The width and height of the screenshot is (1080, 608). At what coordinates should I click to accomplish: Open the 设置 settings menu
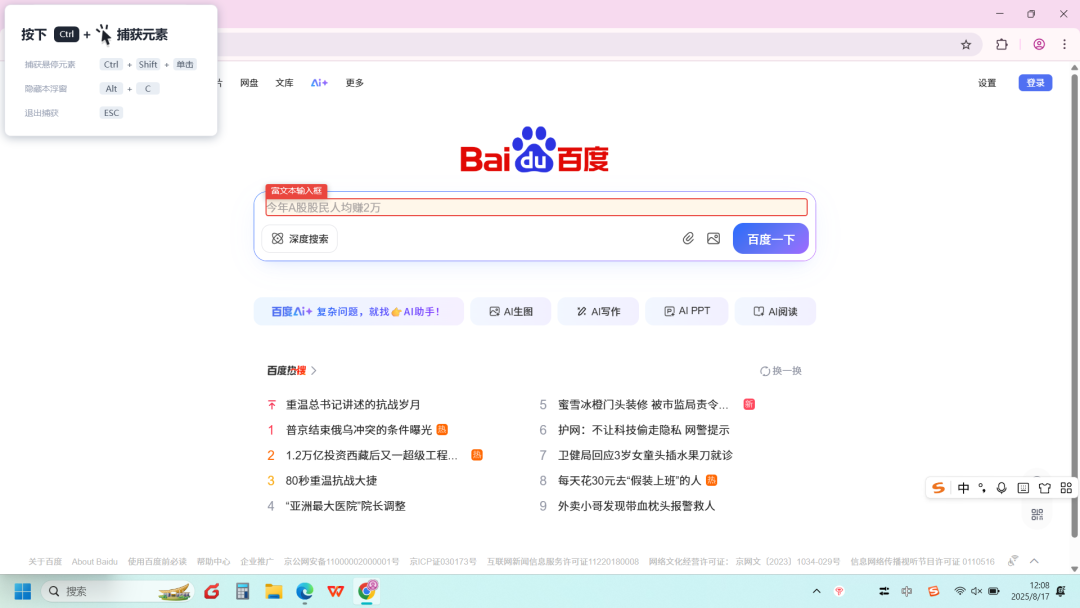987,83
